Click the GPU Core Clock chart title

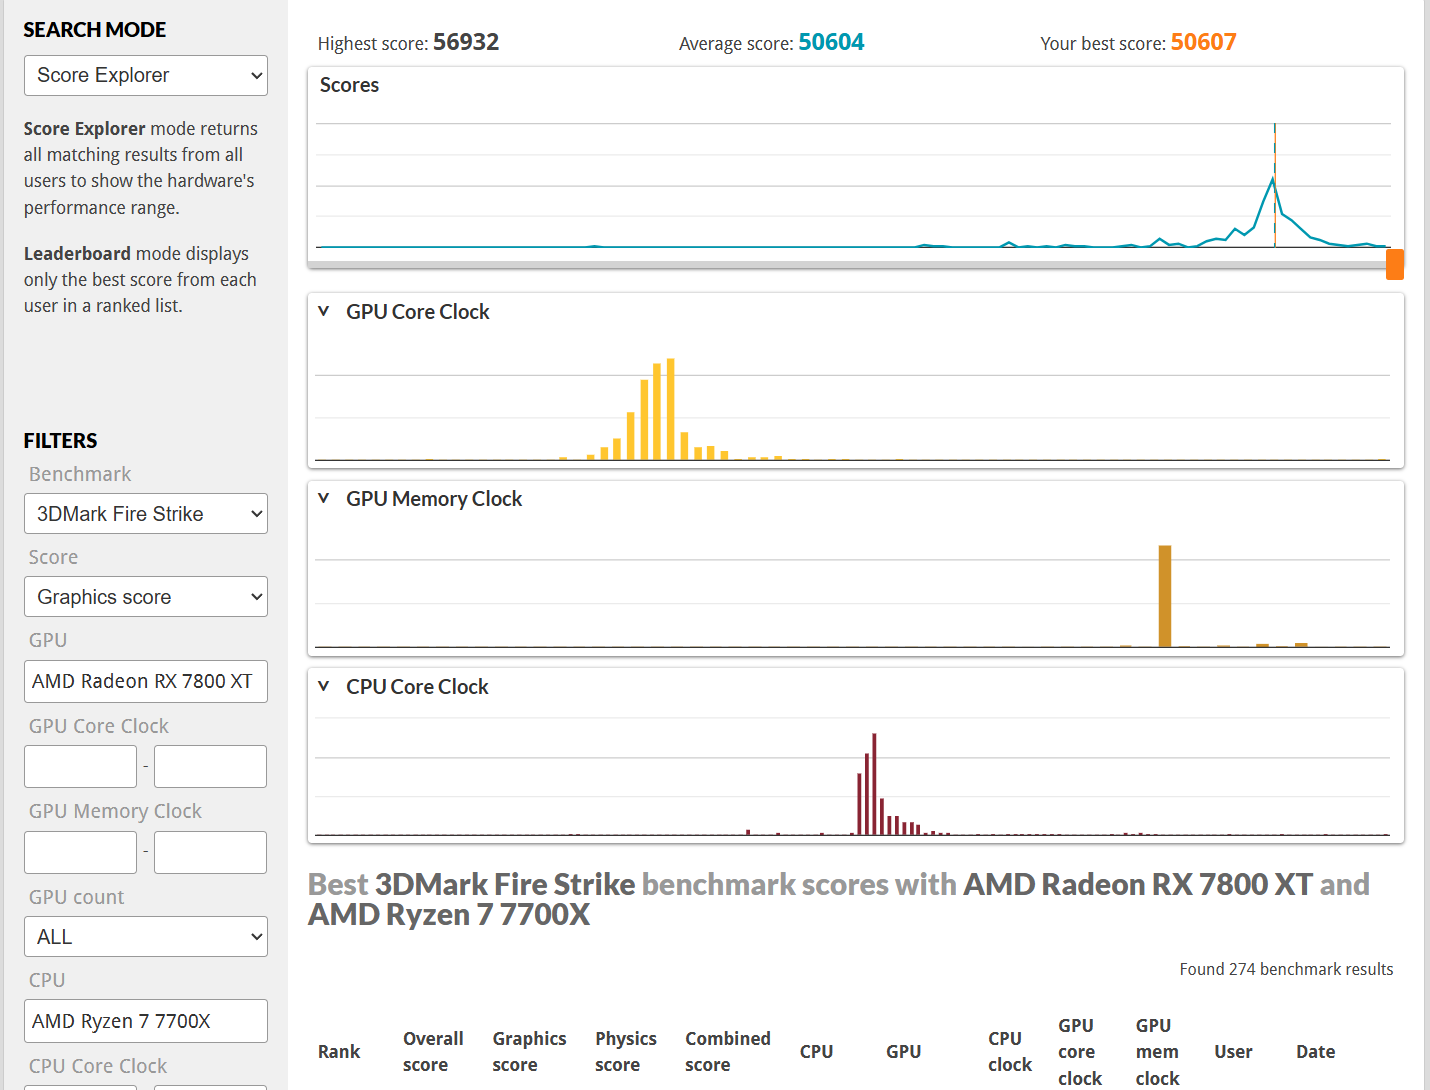418,312
